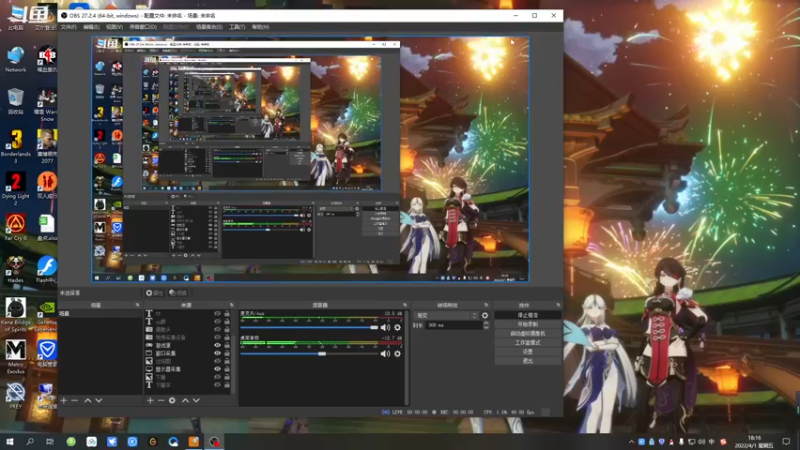
Task: Mute the second audio mixer channel
Action: (385, 354)
